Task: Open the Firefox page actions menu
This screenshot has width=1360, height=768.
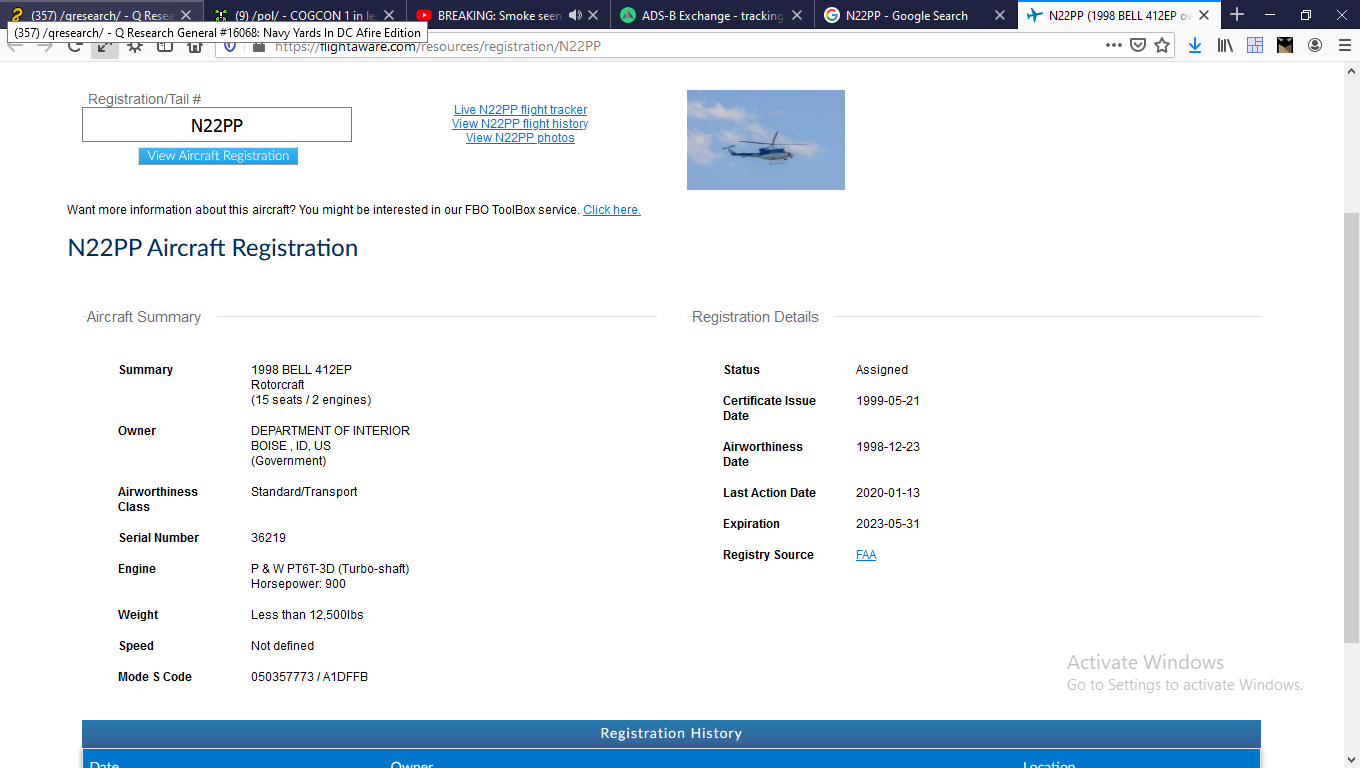Action: [1114, 45]
